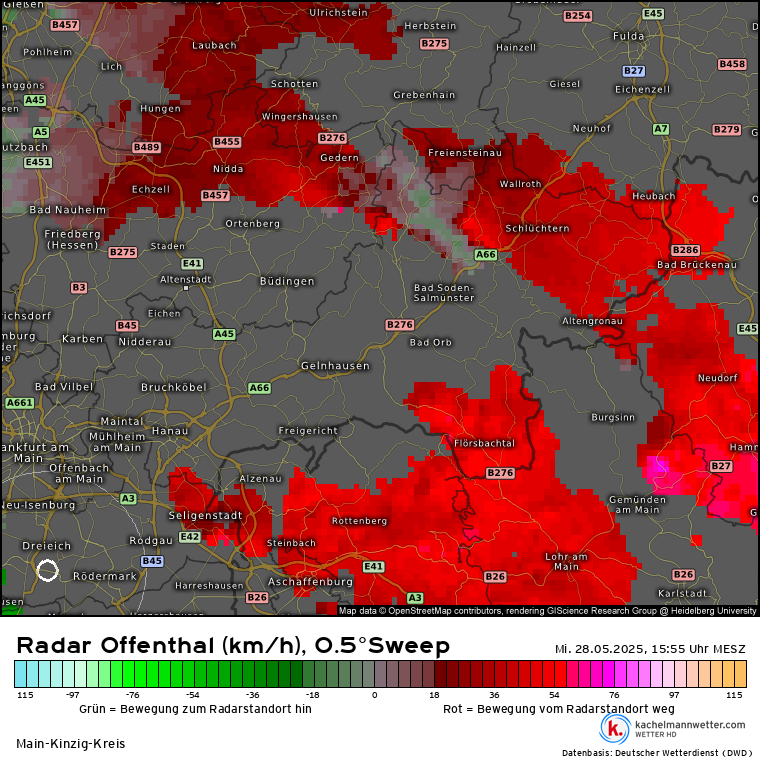Viewport: 760px width, 760px height.
Task: Click the E41 shield near Aschaffenburg
Action: [374, 566]
